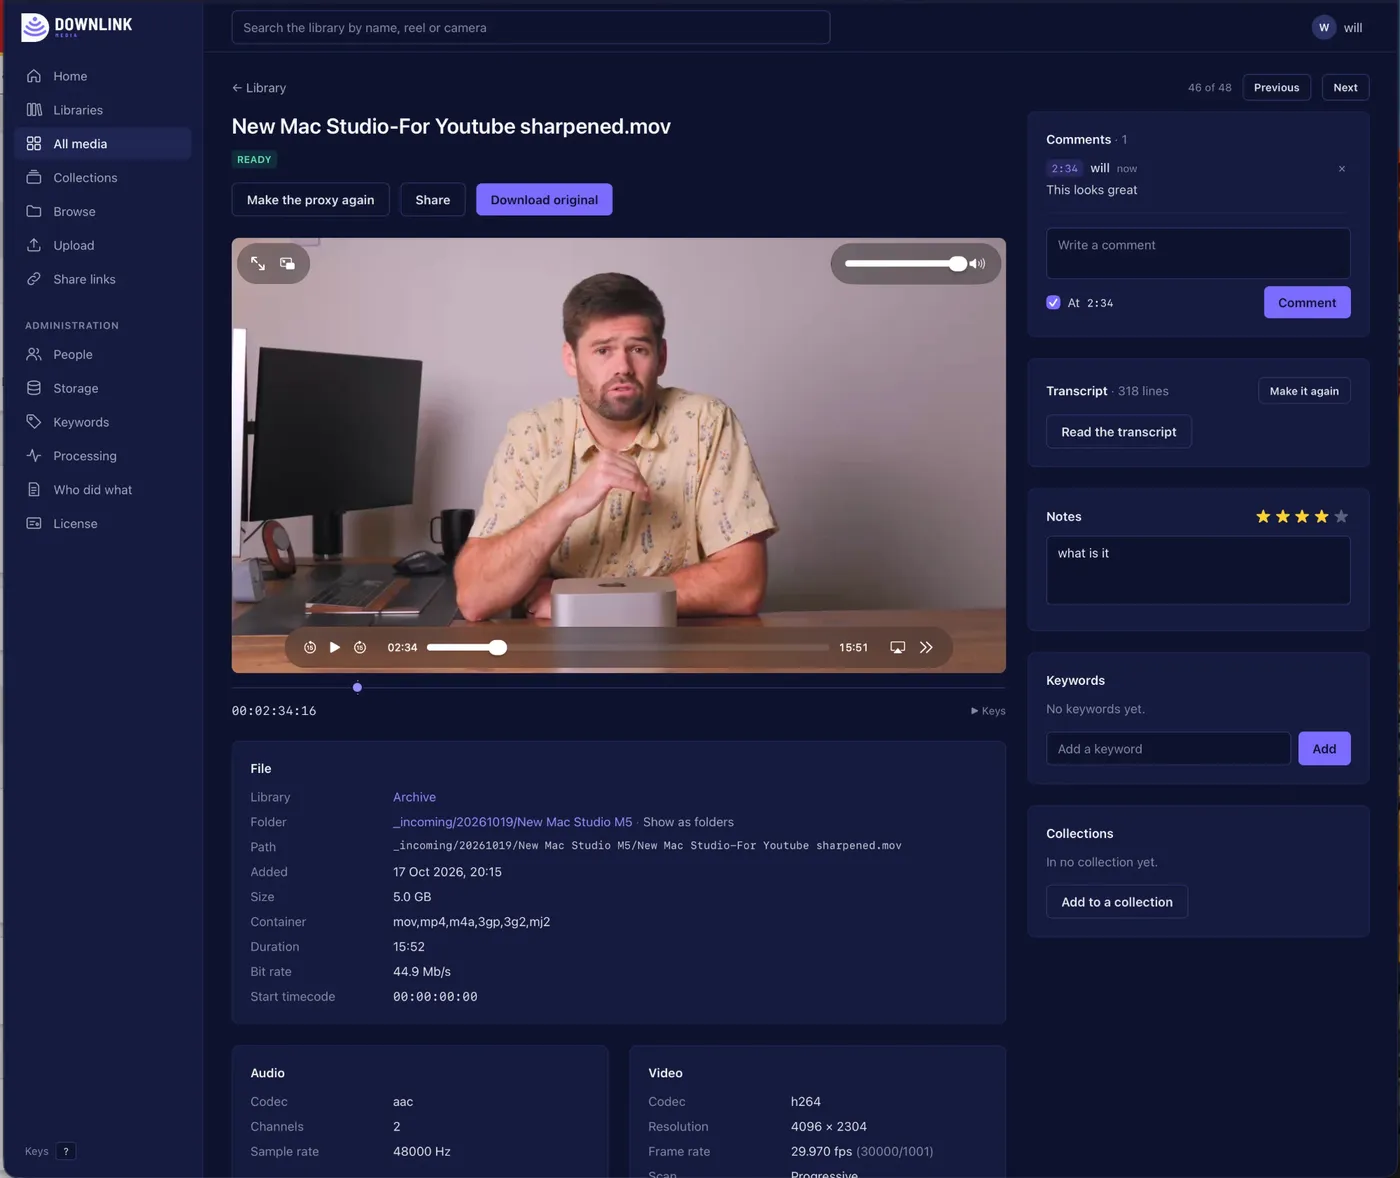The width and height of the screenshot is (1400, 1178).
Task: Focus the library search field
Action: [x=531, y=27]
